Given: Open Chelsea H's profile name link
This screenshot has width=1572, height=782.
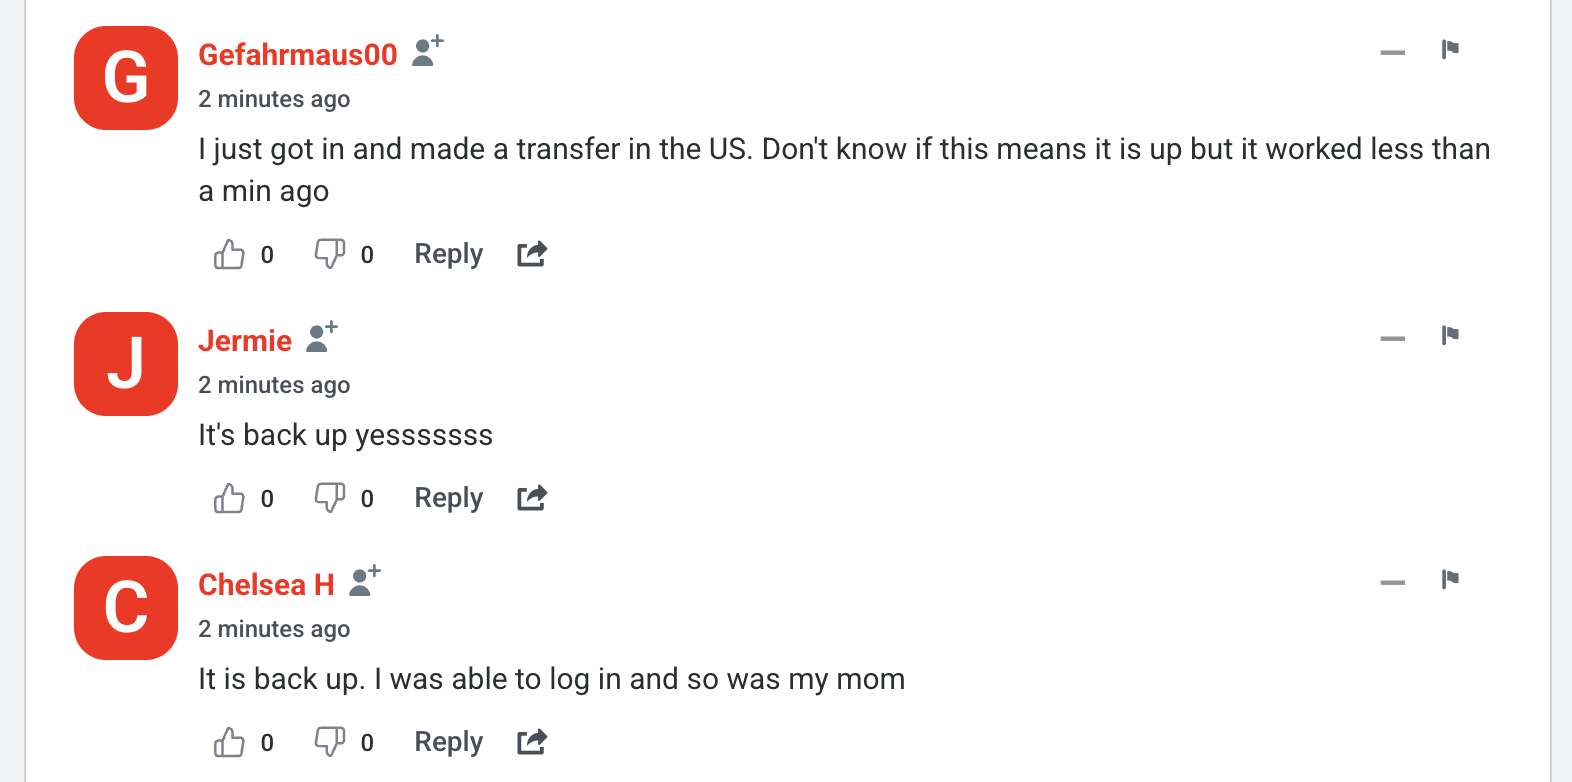Looking at the screenshot, I should (266, 585).
